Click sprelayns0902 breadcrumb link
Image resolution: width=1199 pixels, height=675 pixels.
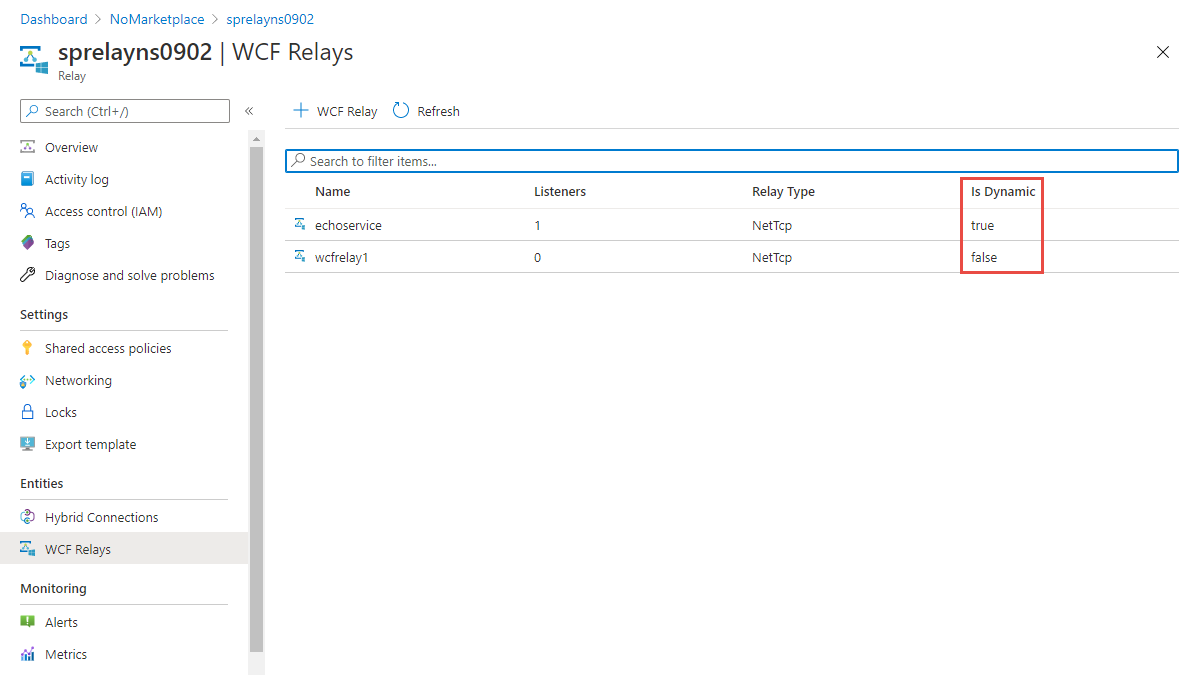tap(270, 19)
